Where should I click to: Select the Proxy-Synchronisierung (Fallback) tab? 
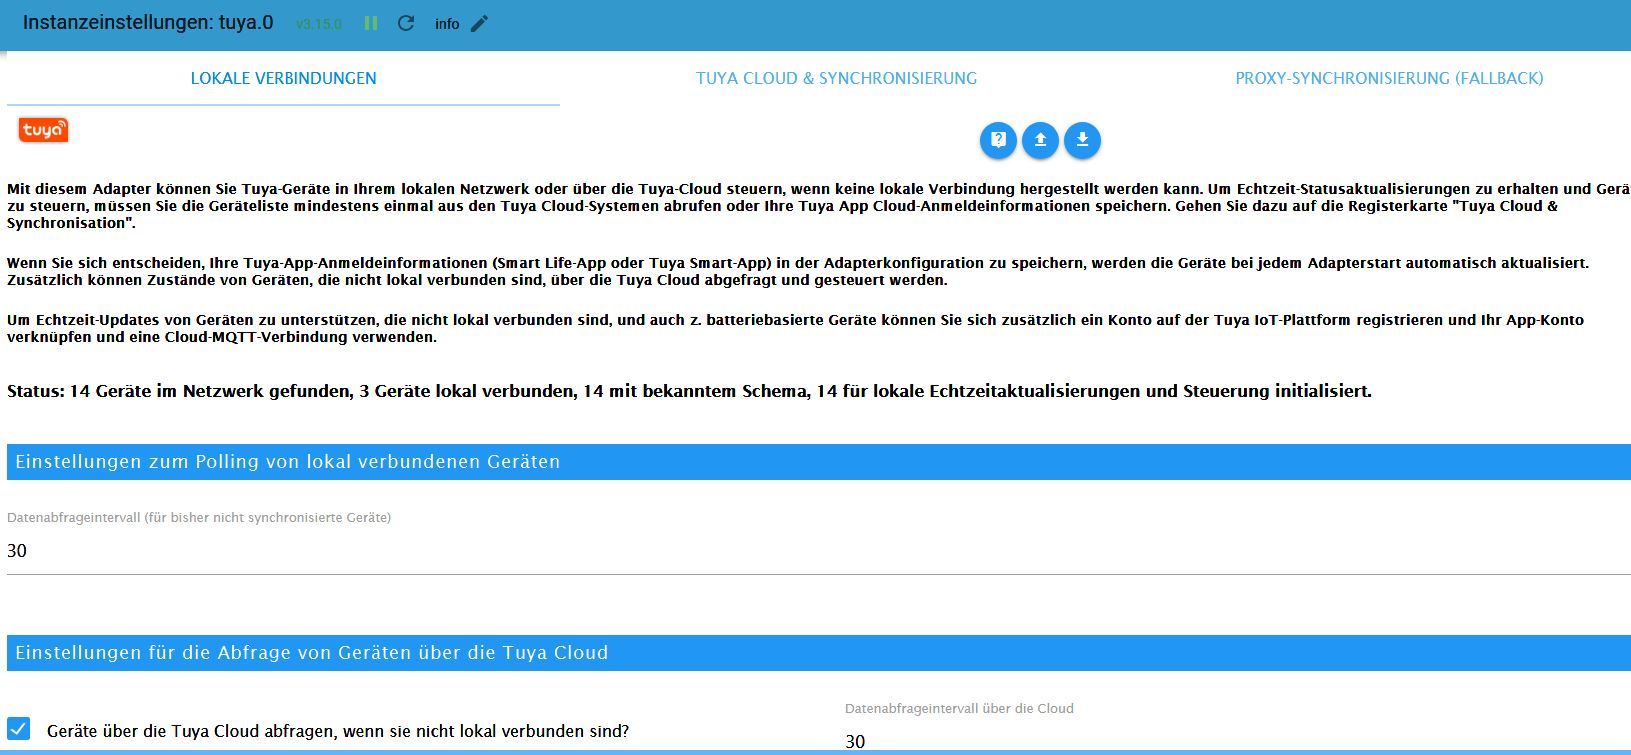[1389, 78]
